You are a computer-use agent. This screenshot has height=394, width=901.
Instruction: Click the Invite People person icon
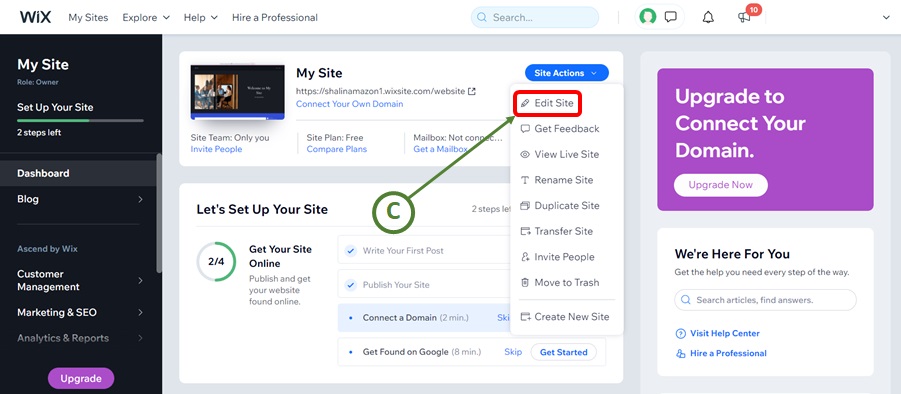[525, 257]
